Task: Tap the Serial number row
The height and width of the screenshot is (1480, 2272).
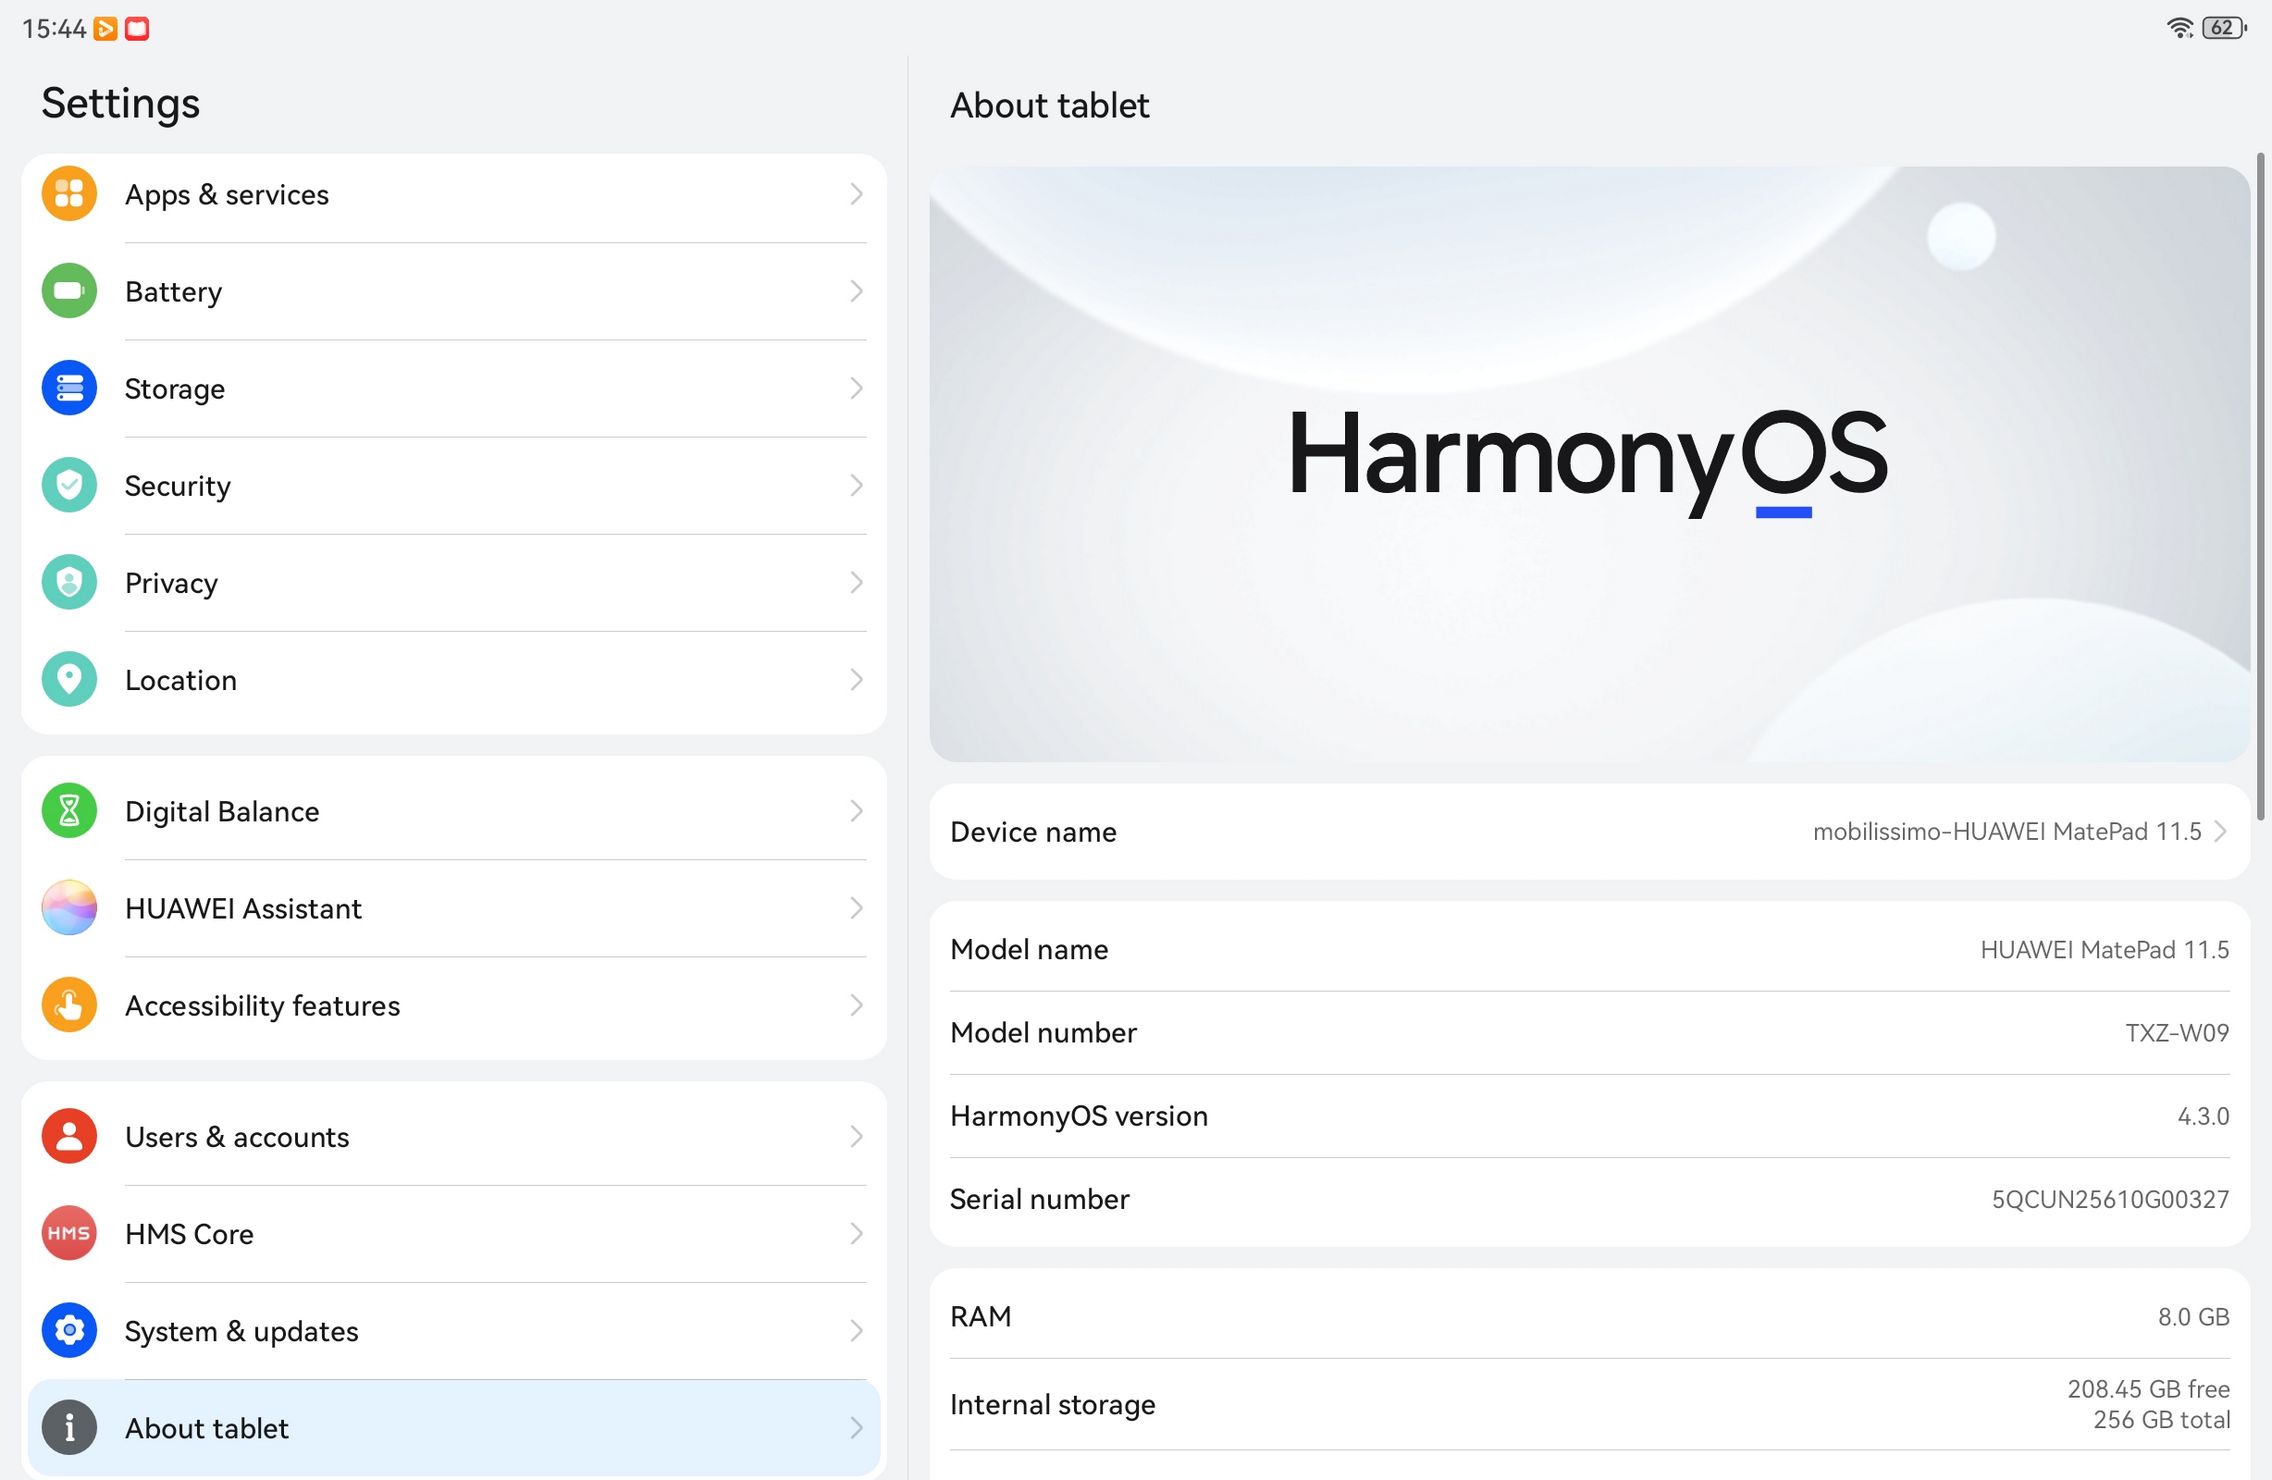Action: (1589, 1198)
